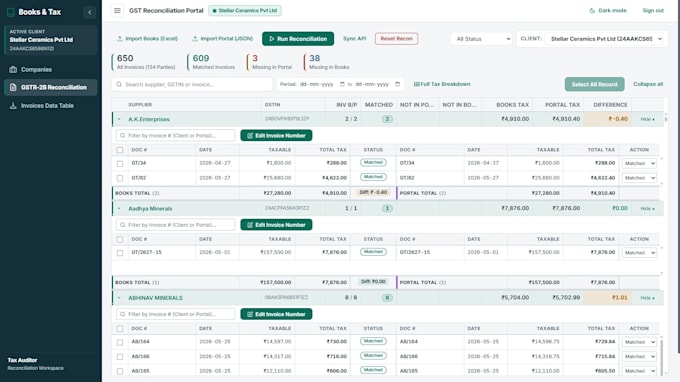Click the Invoices Data Table download icon

click(13, 105)
